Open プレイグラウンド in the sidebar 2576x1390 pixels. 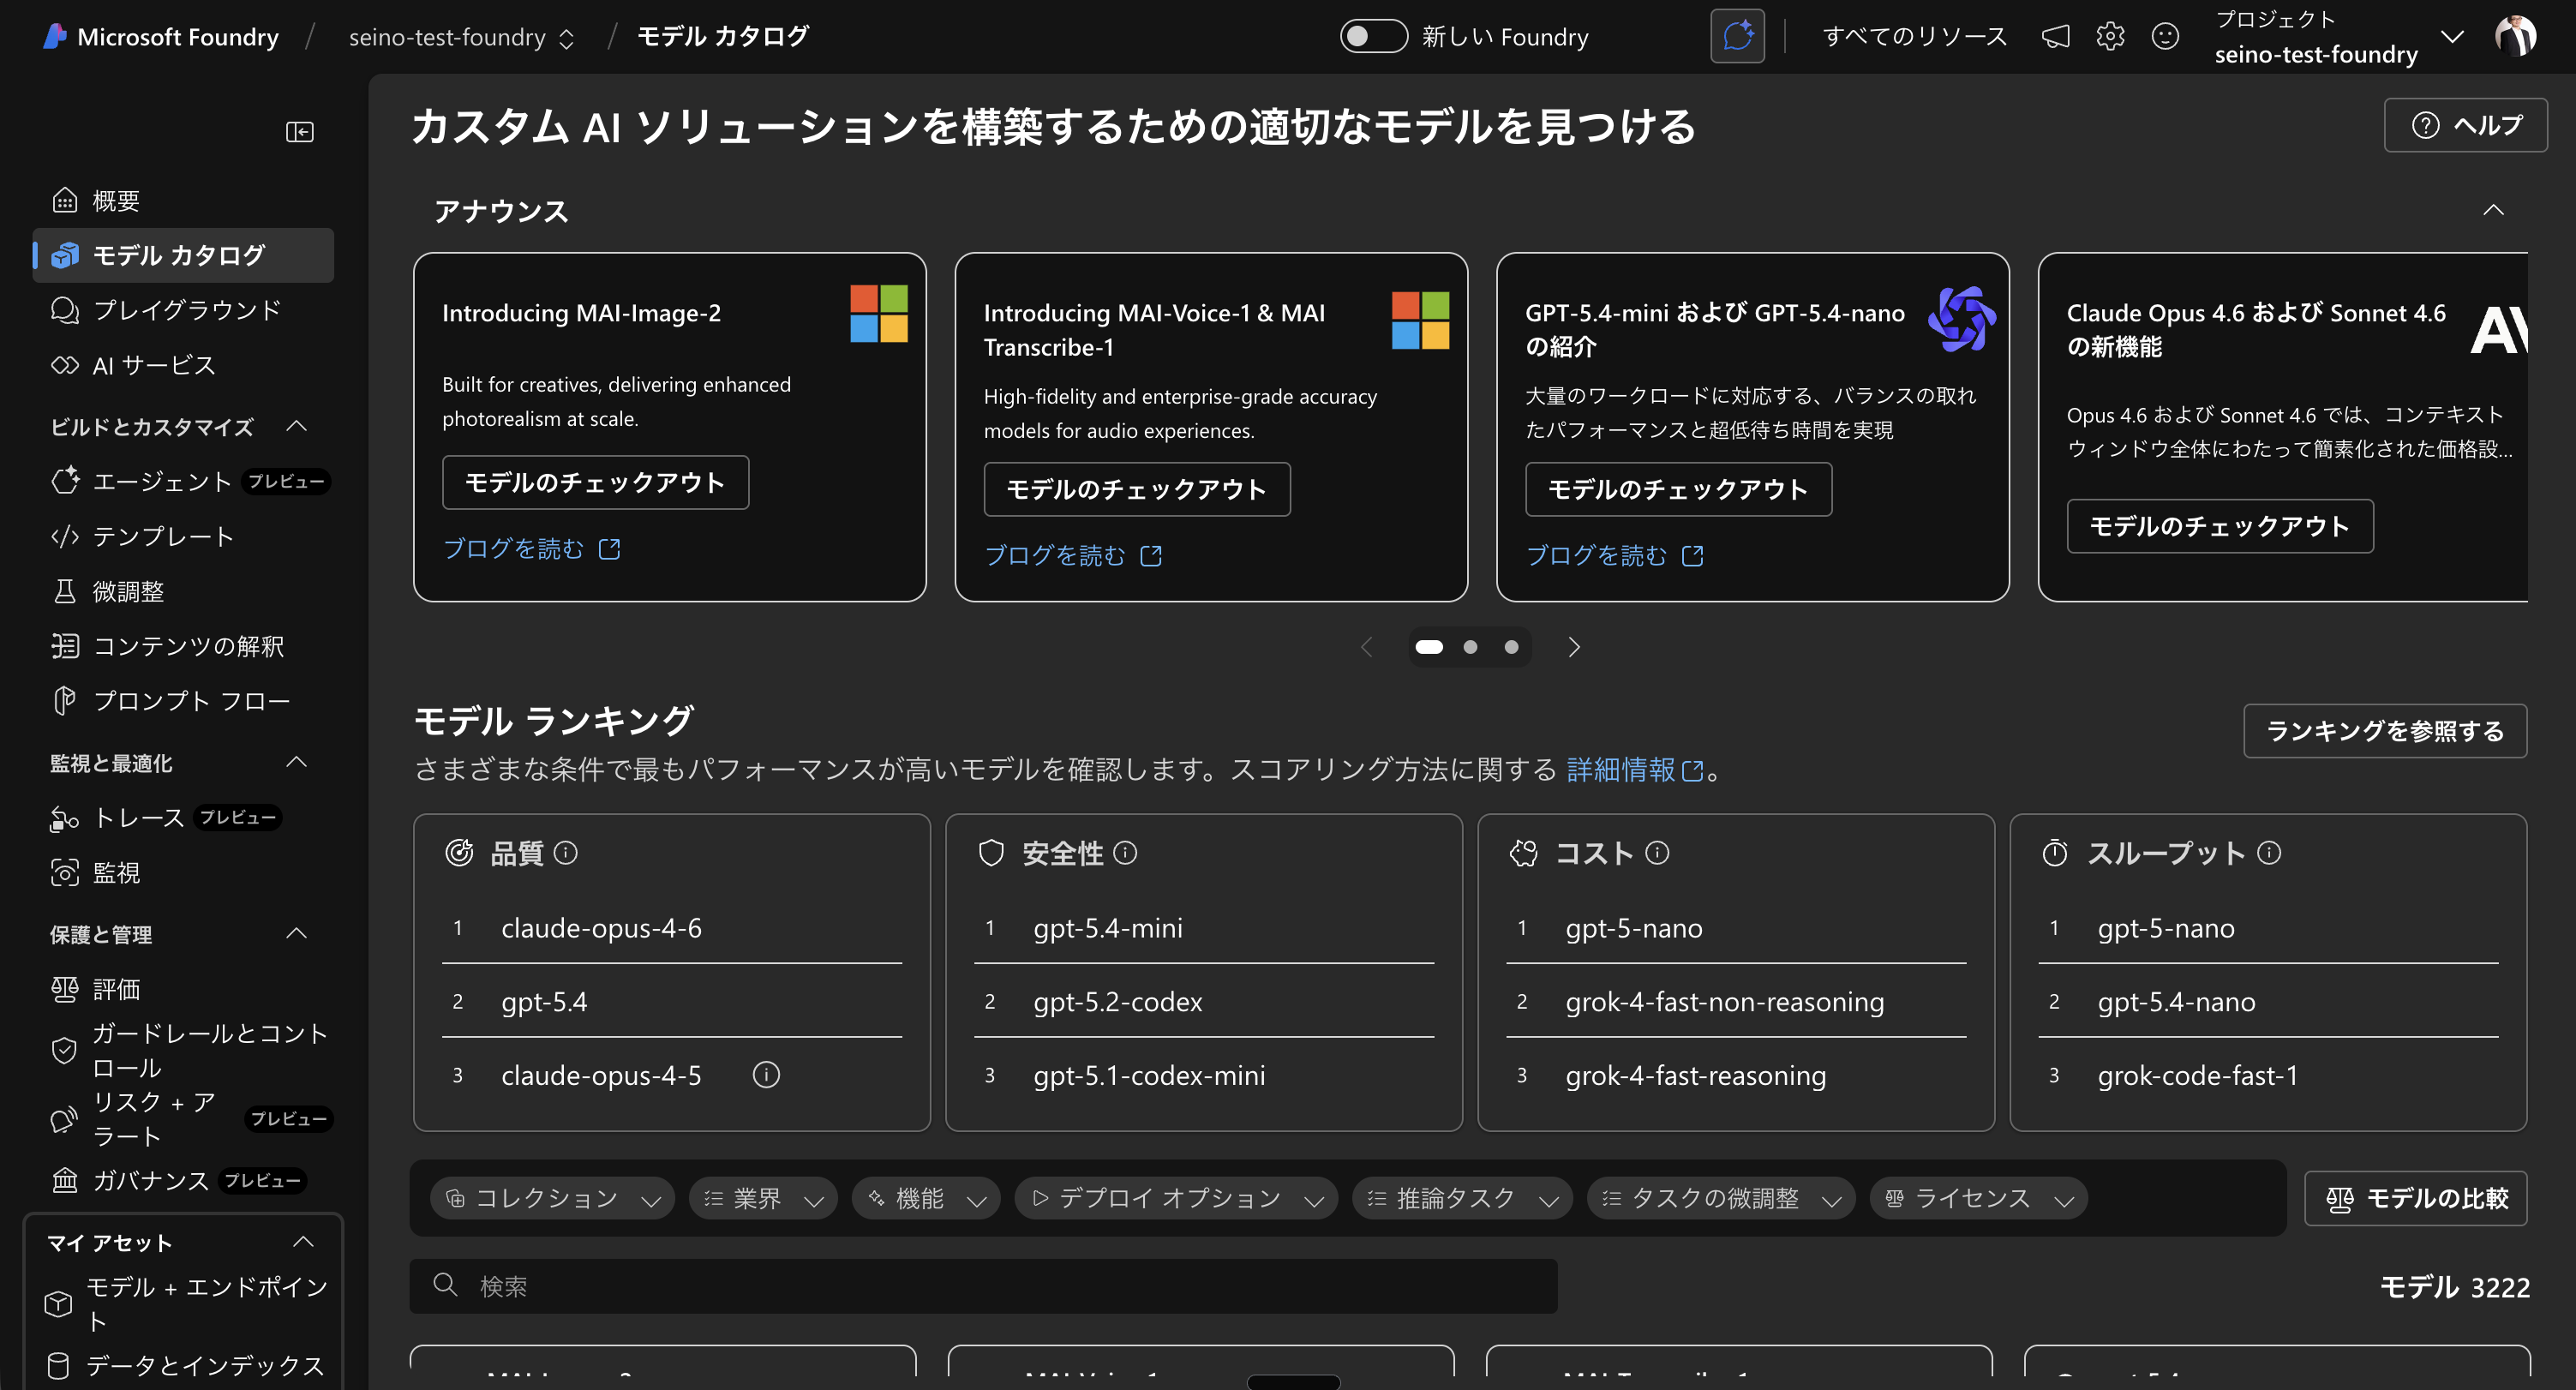point(186,310)
